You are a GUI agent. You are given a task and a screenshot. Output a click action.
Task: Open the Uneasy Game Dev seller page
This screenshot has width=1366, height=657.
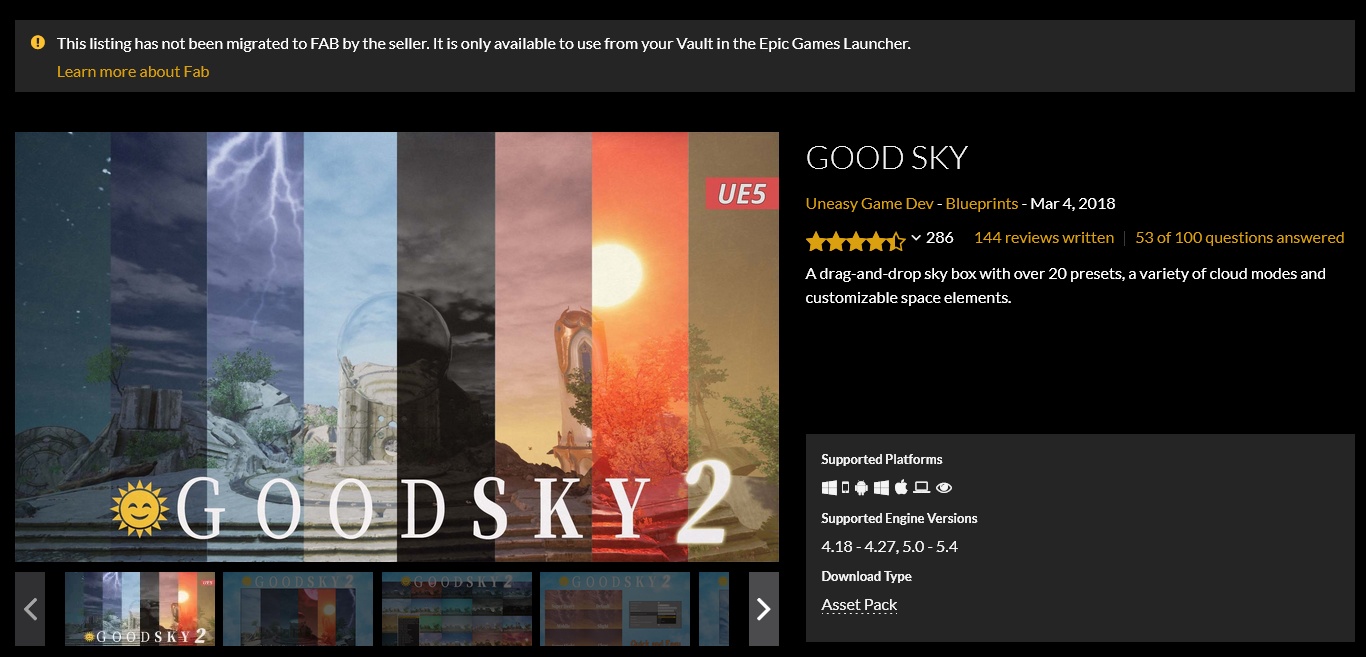[869, 203]
